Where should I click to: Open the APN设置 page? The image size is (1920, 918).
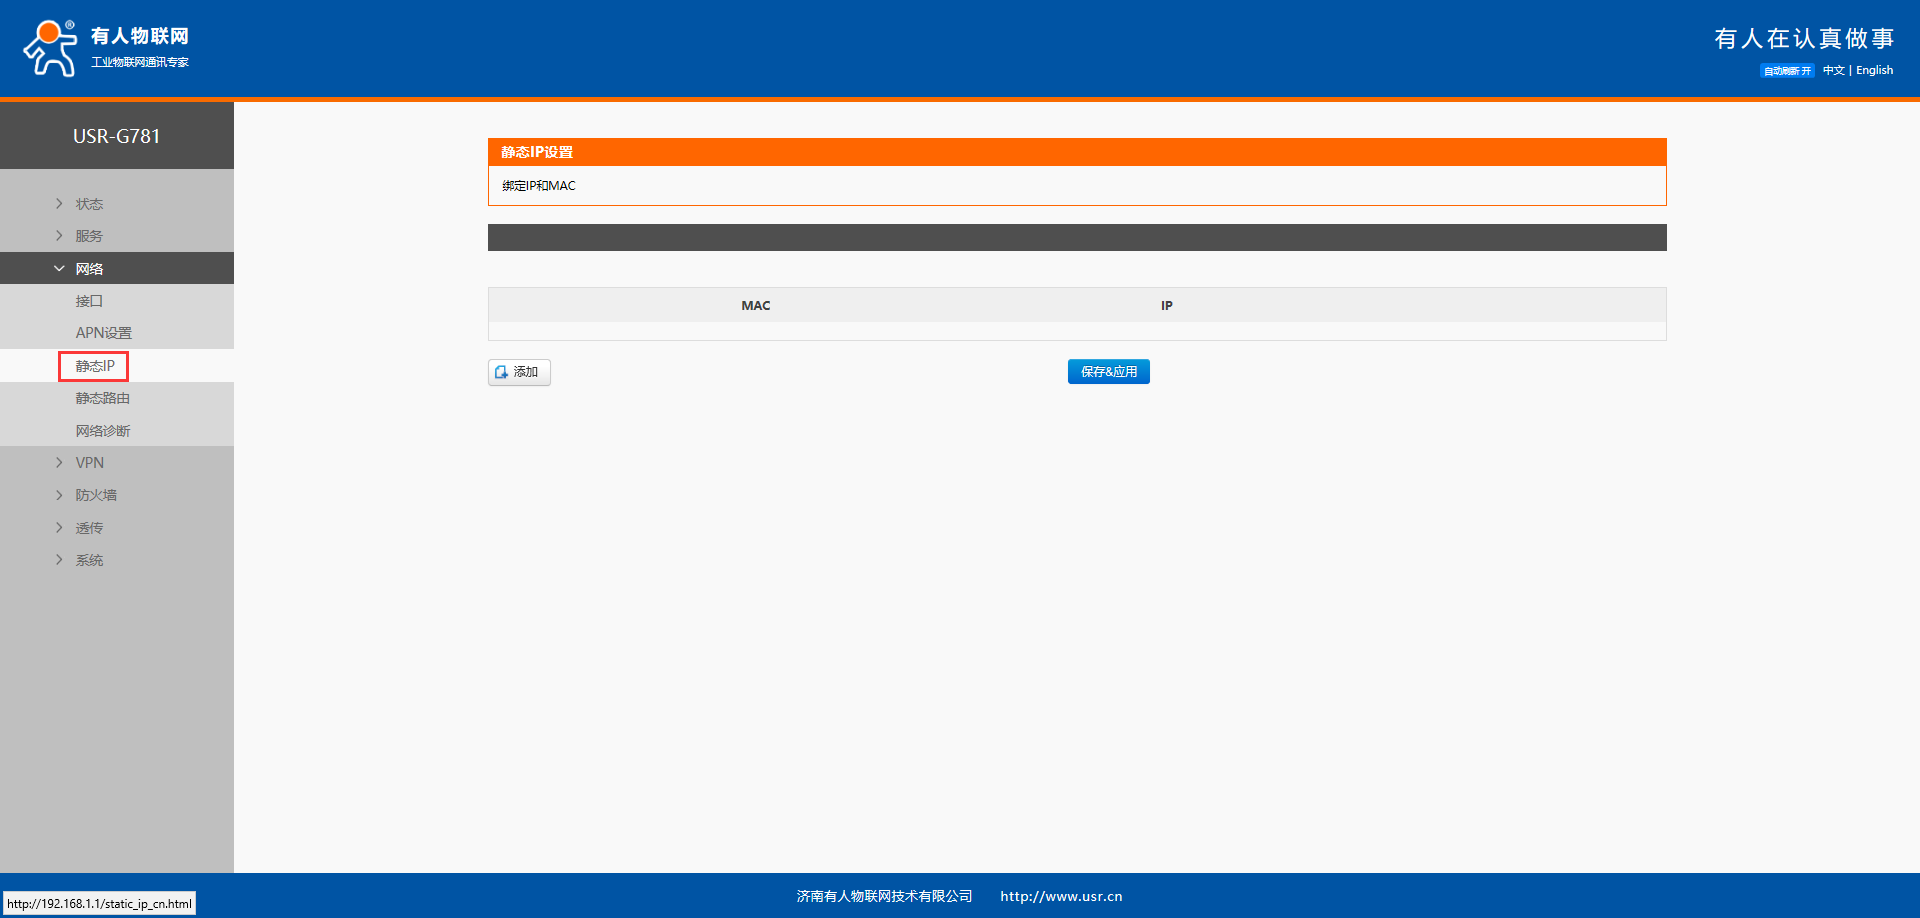[x=103, y=333]
